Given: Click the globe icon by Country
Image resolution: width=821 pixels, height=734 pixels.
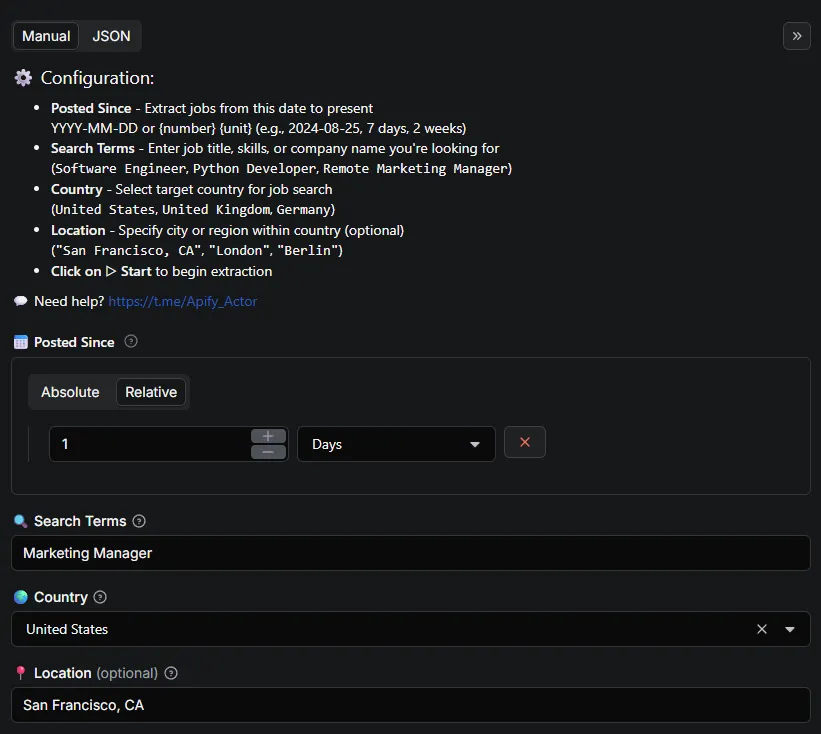Looking at the screenshot, I should click(x=20, y=597).
